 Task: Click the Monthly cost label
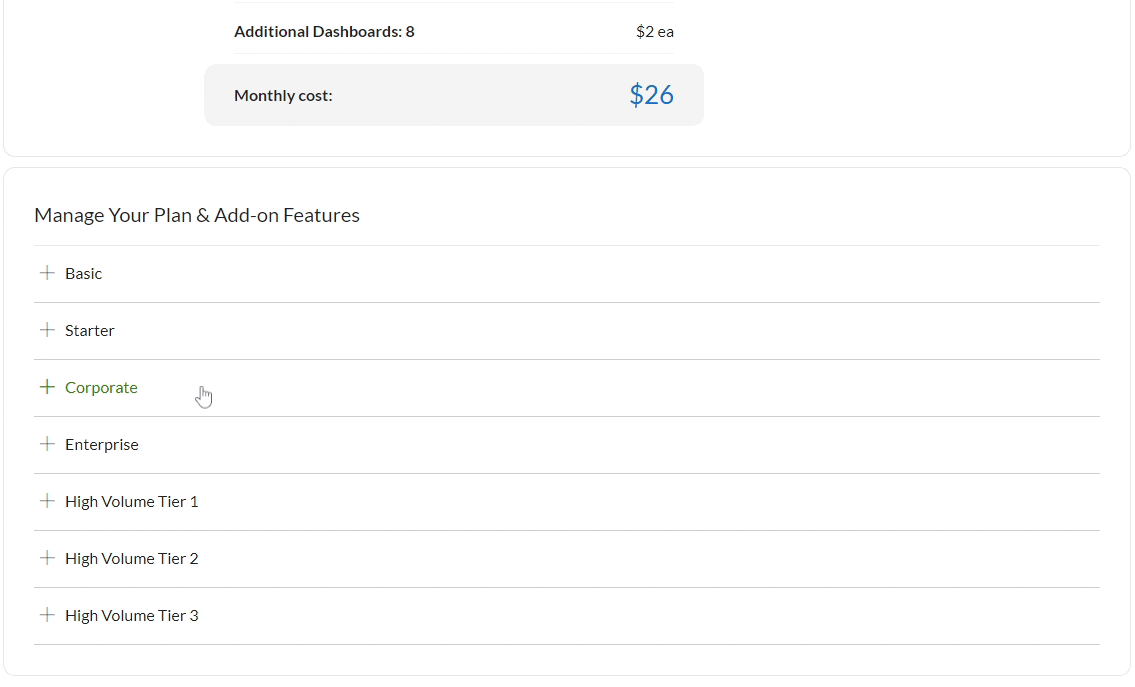(283, 95)
